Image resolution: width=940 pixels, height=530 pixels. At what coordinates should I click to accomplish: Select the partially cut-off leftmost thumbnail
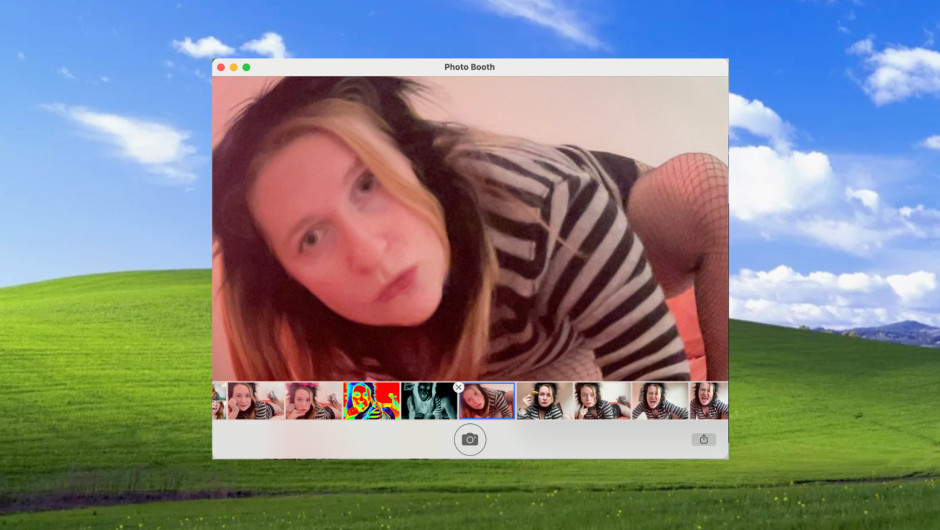tap(219, 400)
